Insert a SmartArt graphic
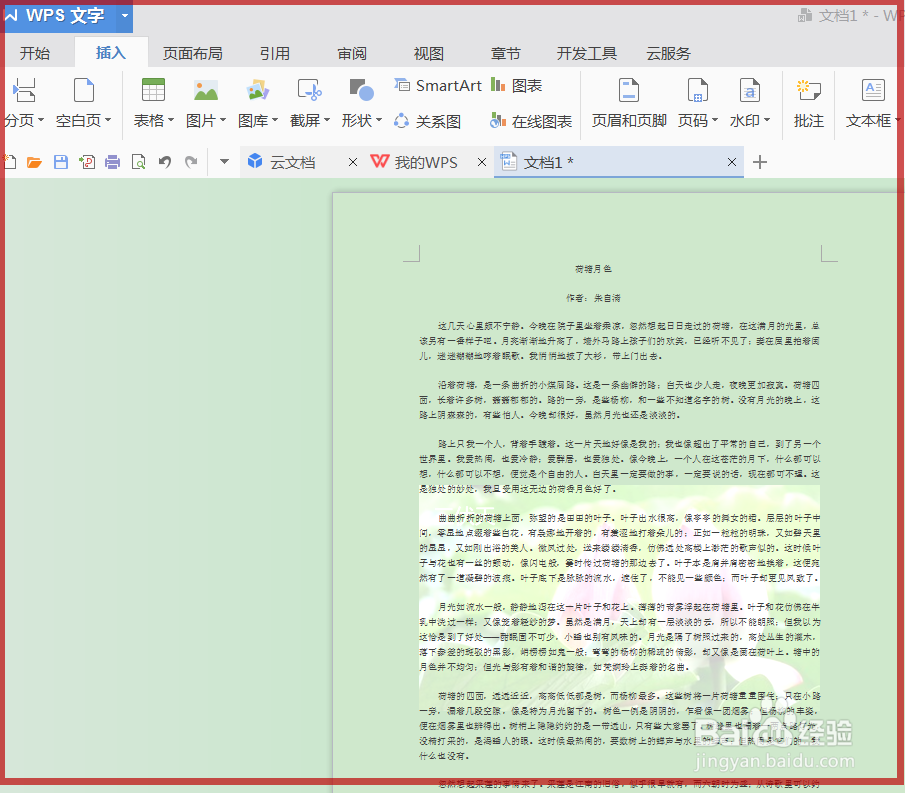 [x=437, y=85]
